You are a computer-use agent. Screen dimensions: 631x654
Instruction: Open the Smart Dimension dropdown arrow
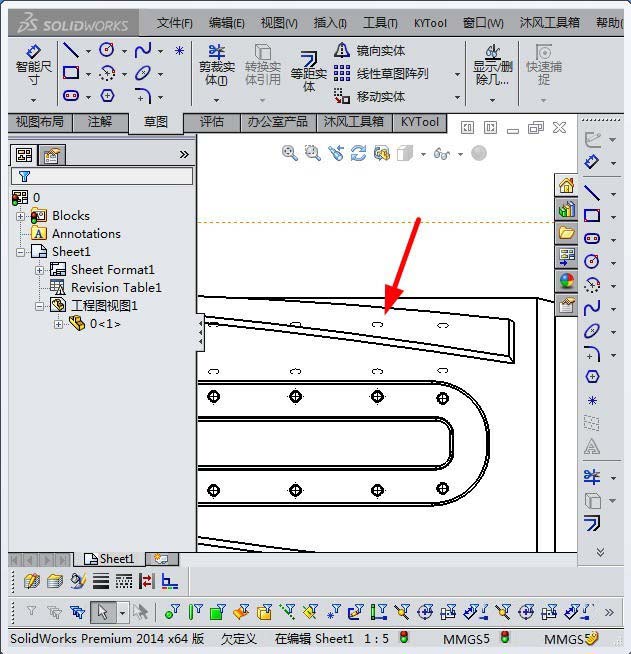(33, 100)
